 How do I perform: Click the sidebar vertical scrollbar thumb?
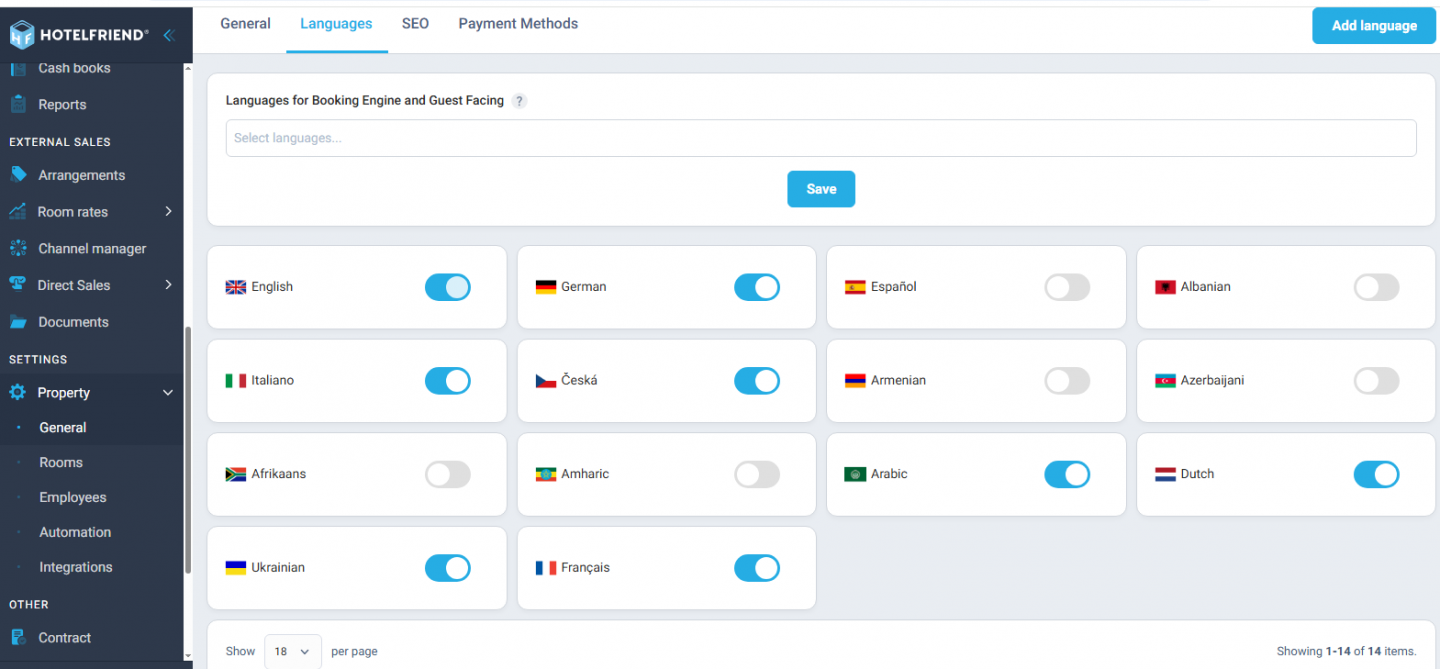[188, 450]
